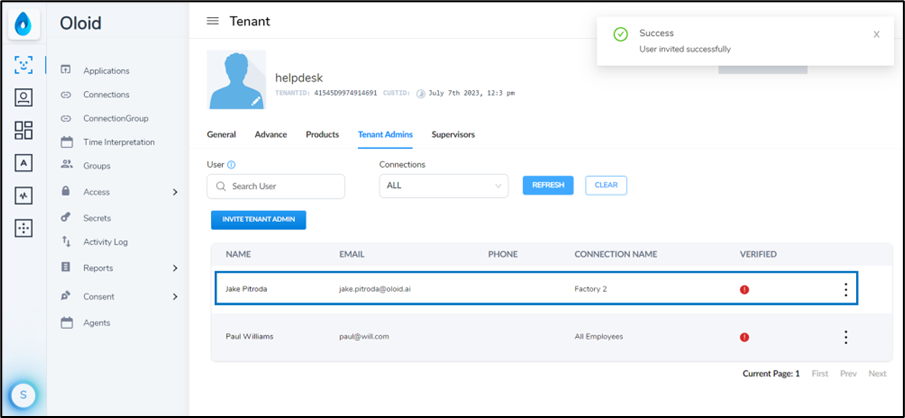Screen dimensions: 905x418
Task: Click the red unverified icon for Paul Williams
Action: pyautogui.click(x=745, y=337)
